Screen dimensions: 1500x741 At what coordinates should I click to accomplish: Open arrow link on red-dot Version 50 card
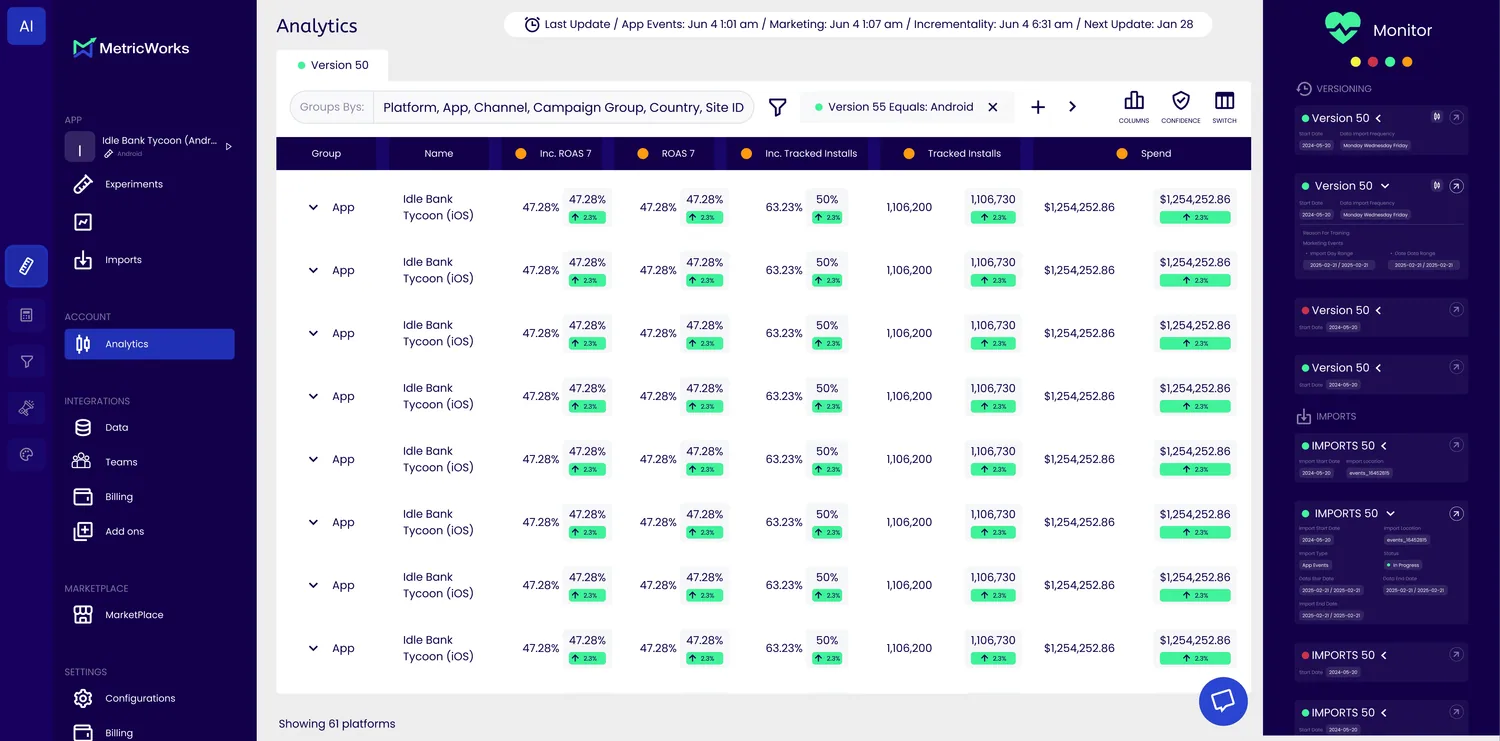pos(1457,310)
